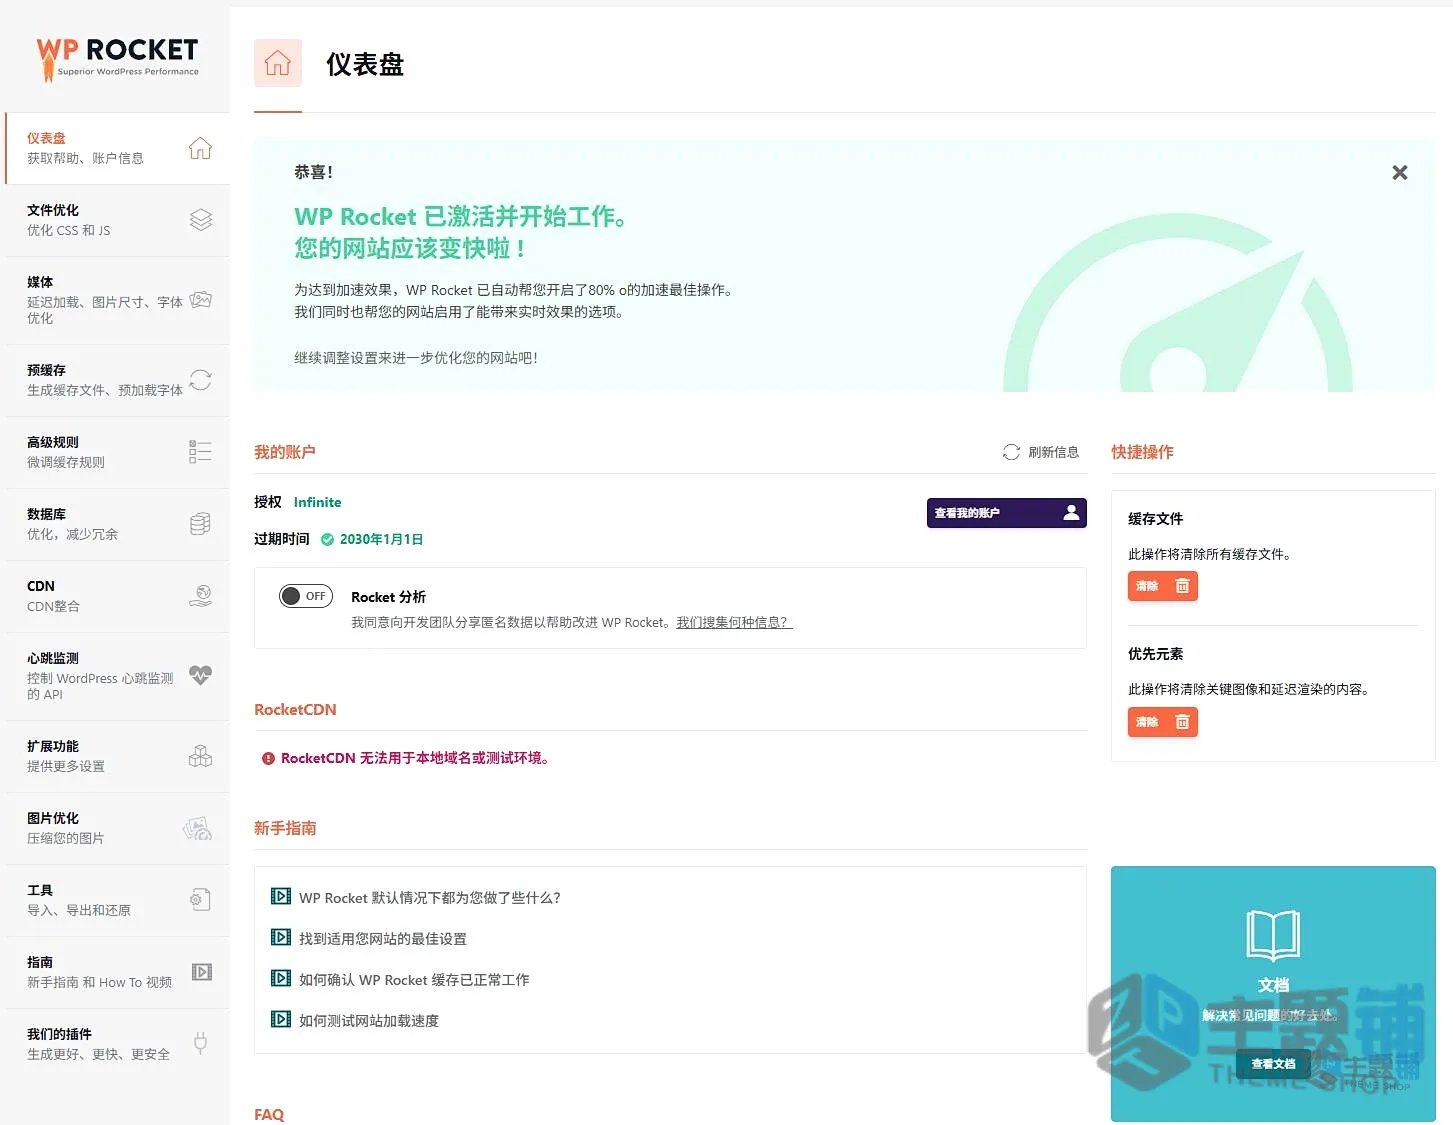Open the 文件优化 sidebar menu
1453x1125 pixels.
point(118,220)
